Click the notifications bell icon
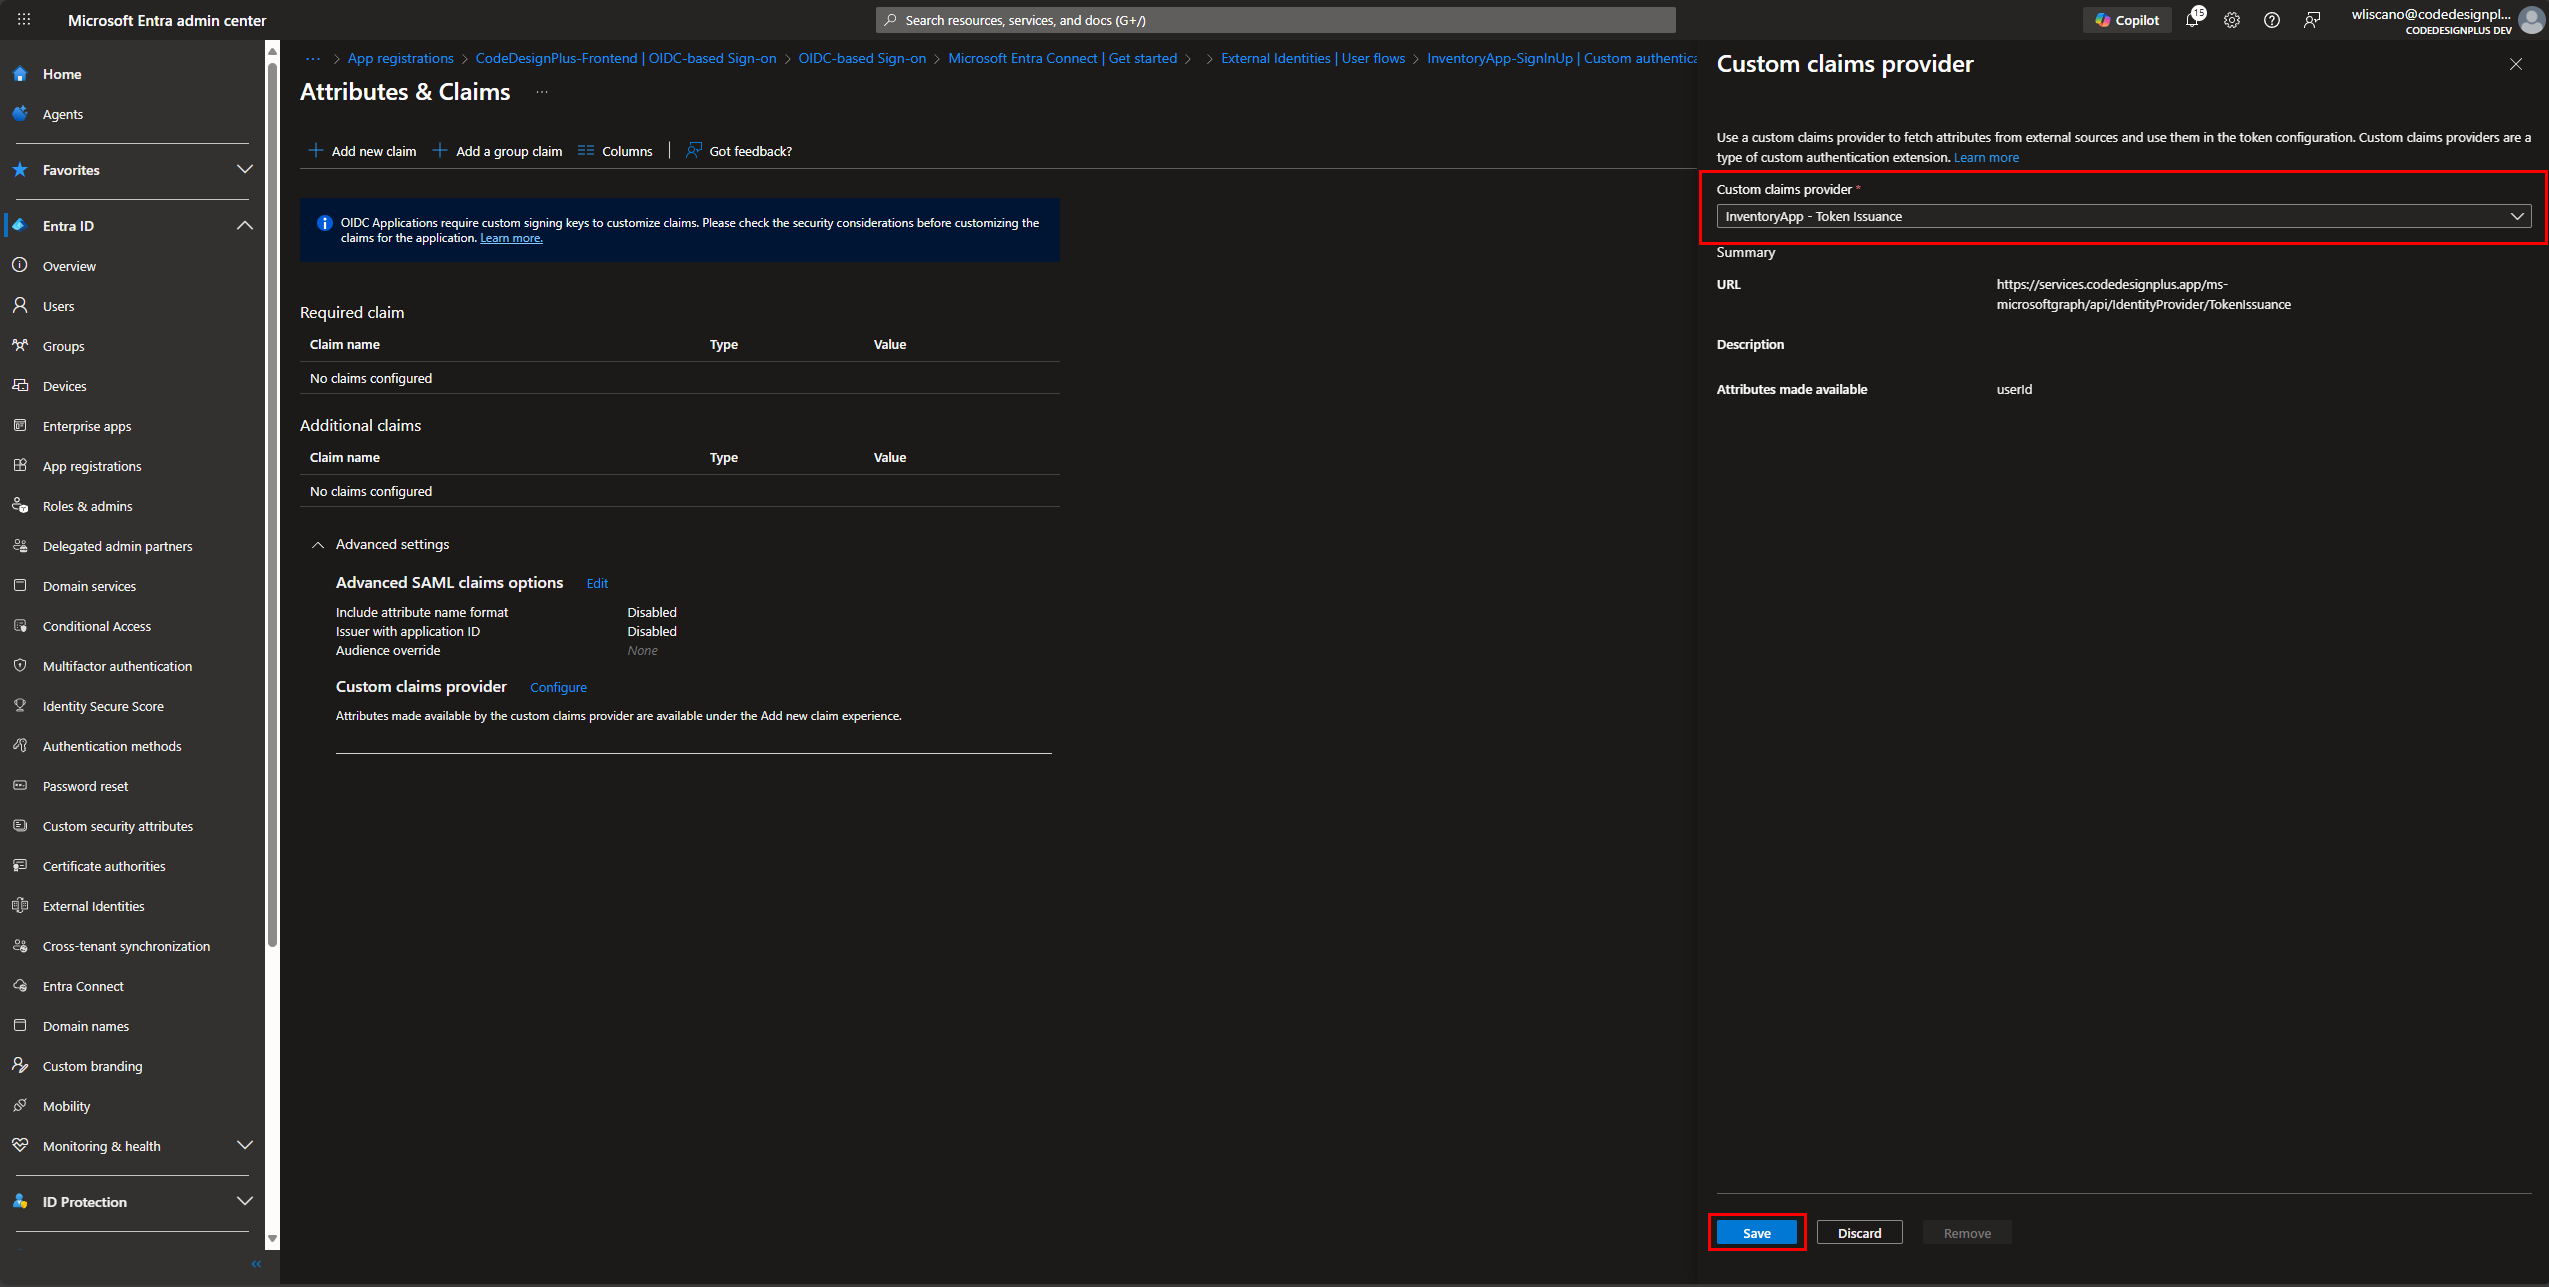2549x1287 pixels. tap(2192, 20)
